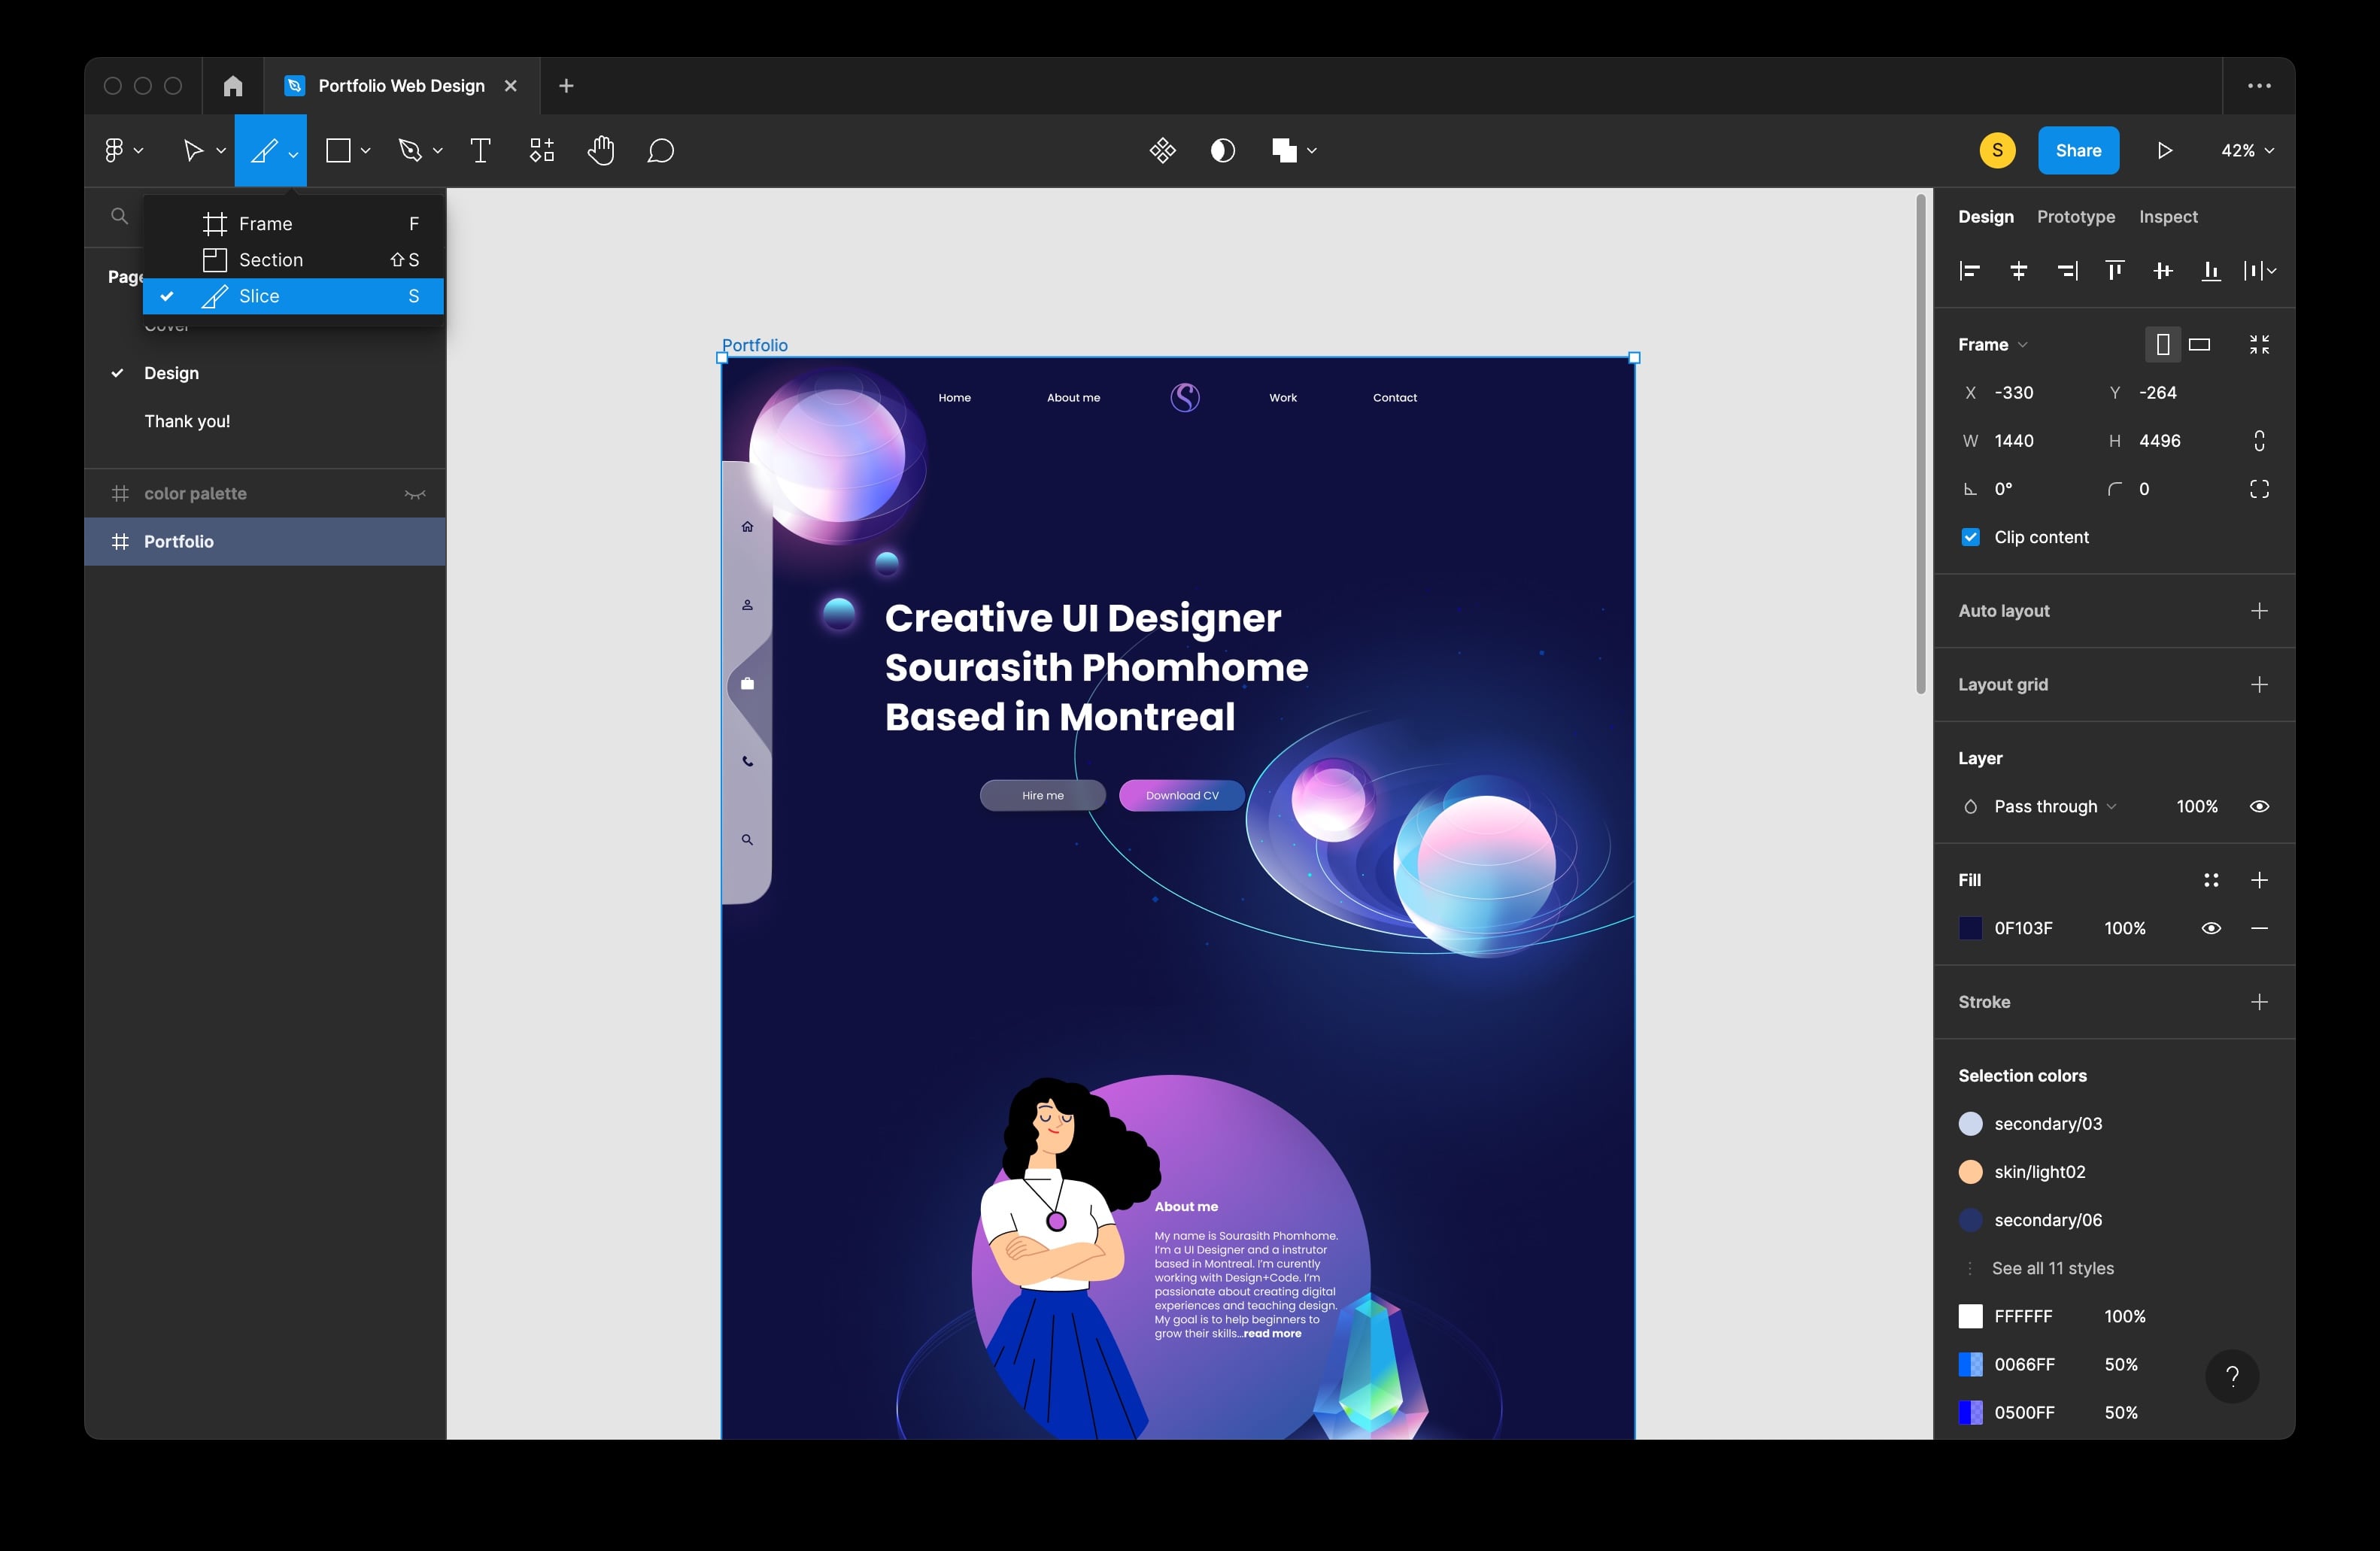Viewport: 2380px width, 1551px height.
Task: Toggle the Clip content checkbox
Action: [1970, 537]
